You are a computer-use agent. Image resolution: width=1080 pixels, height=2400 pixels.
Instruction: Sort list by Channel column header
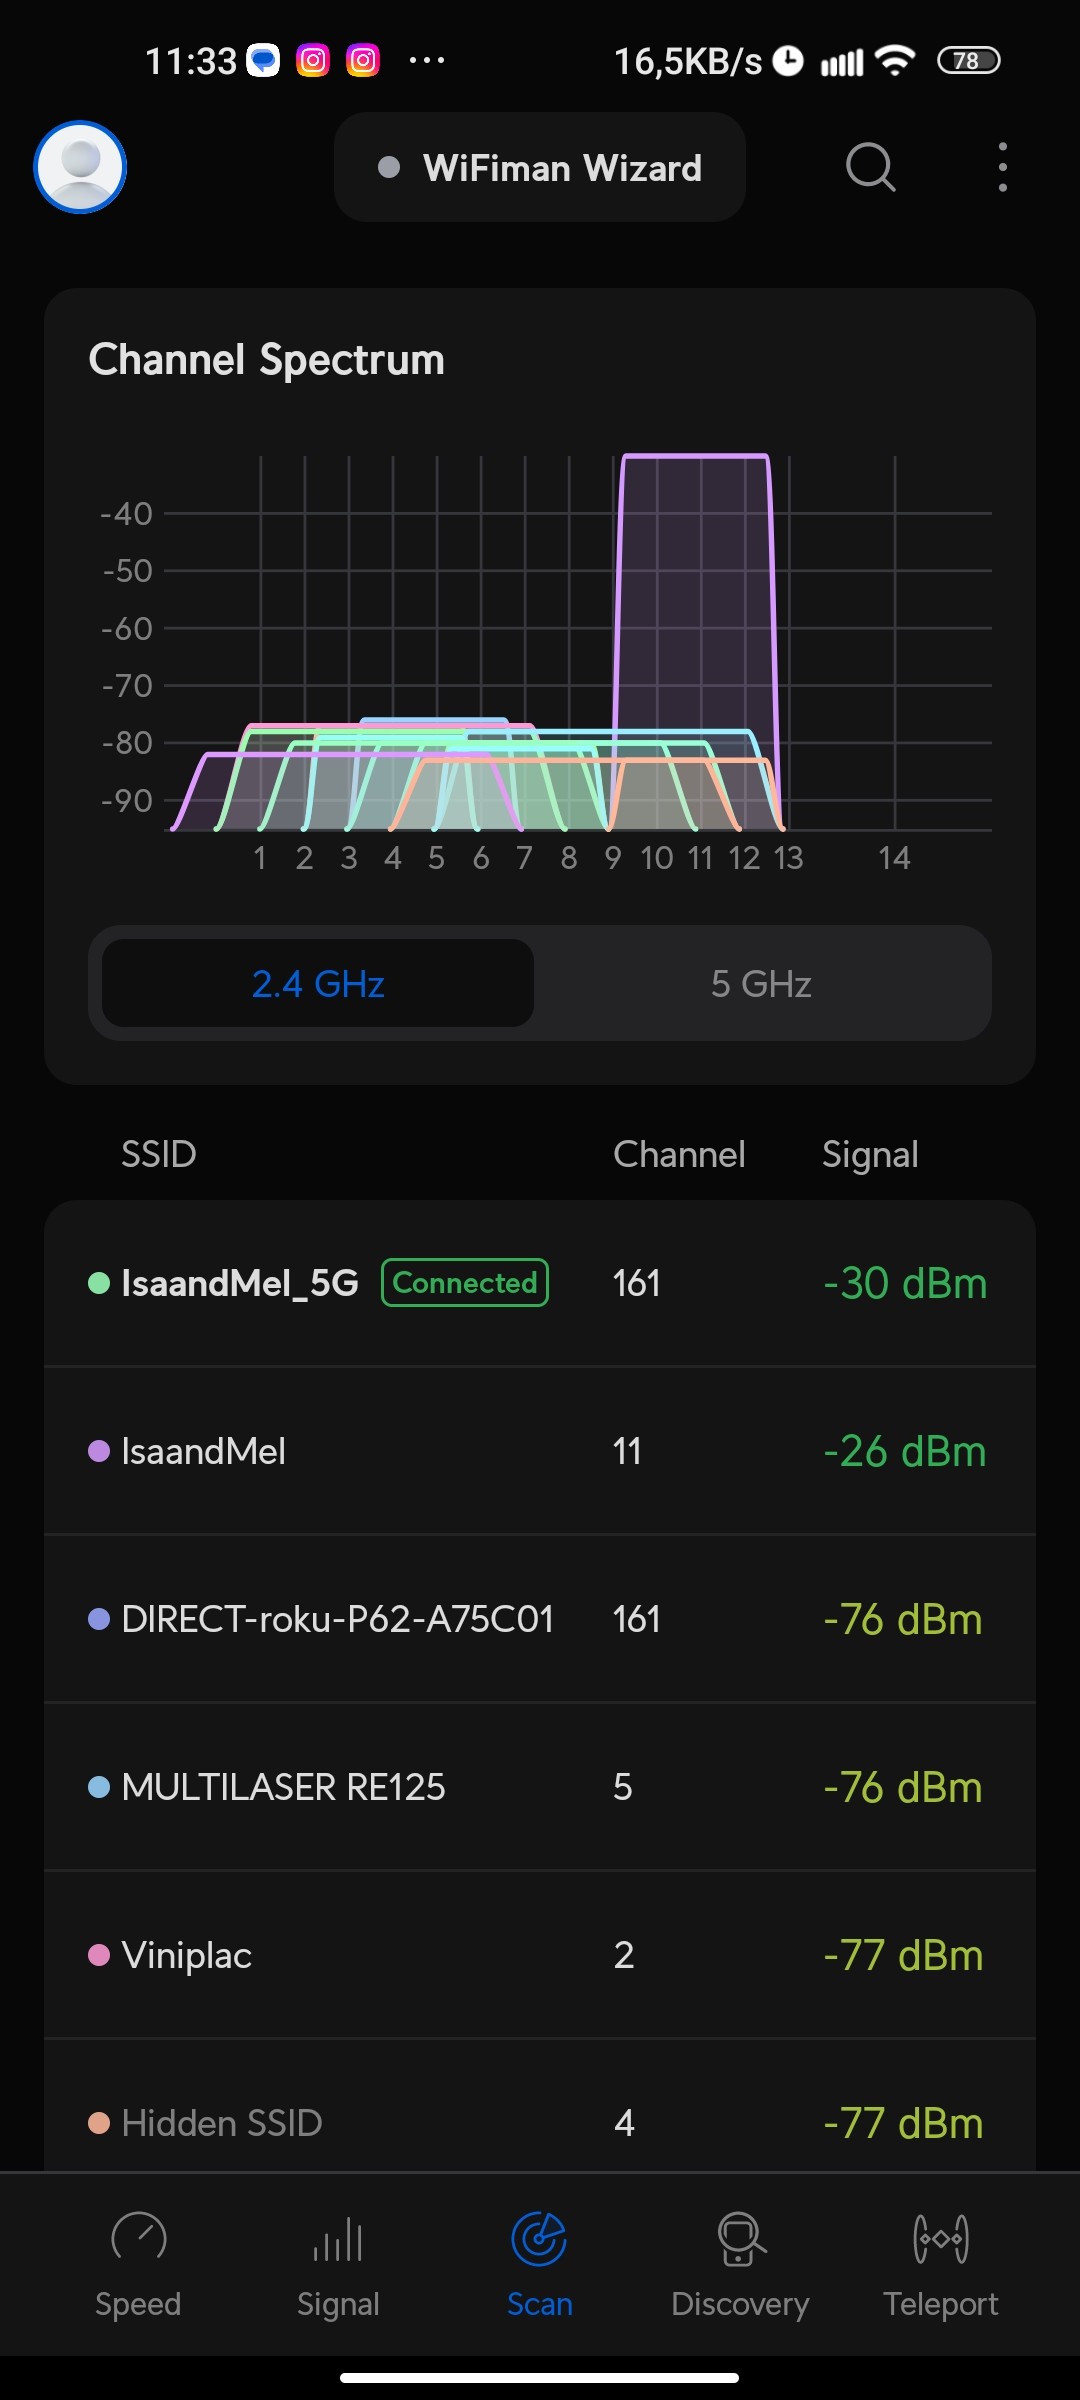point(679,1155)
